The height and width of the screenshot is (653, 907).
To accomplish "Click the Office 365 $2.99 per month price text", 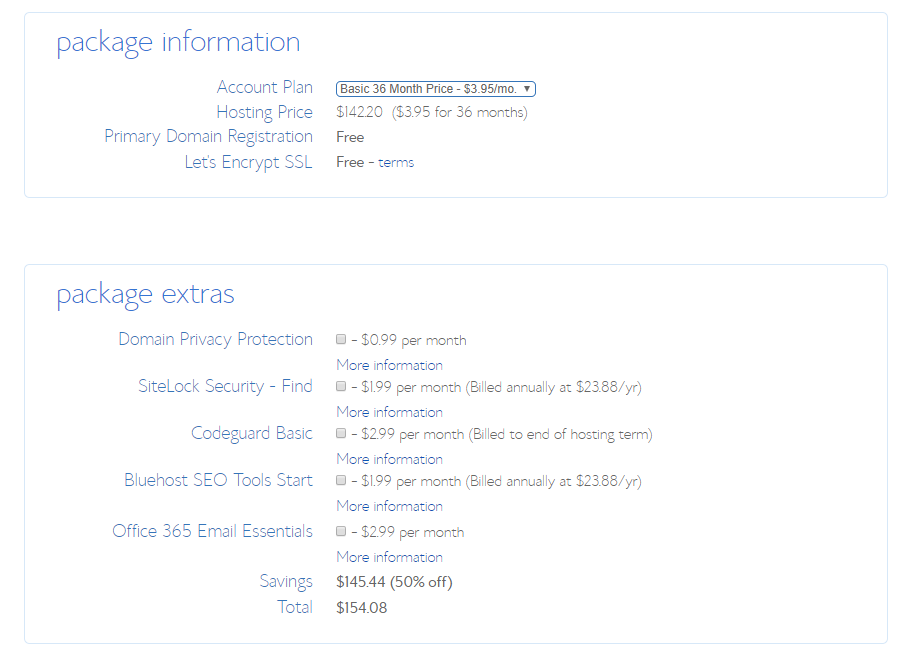I will coord(412,532).
